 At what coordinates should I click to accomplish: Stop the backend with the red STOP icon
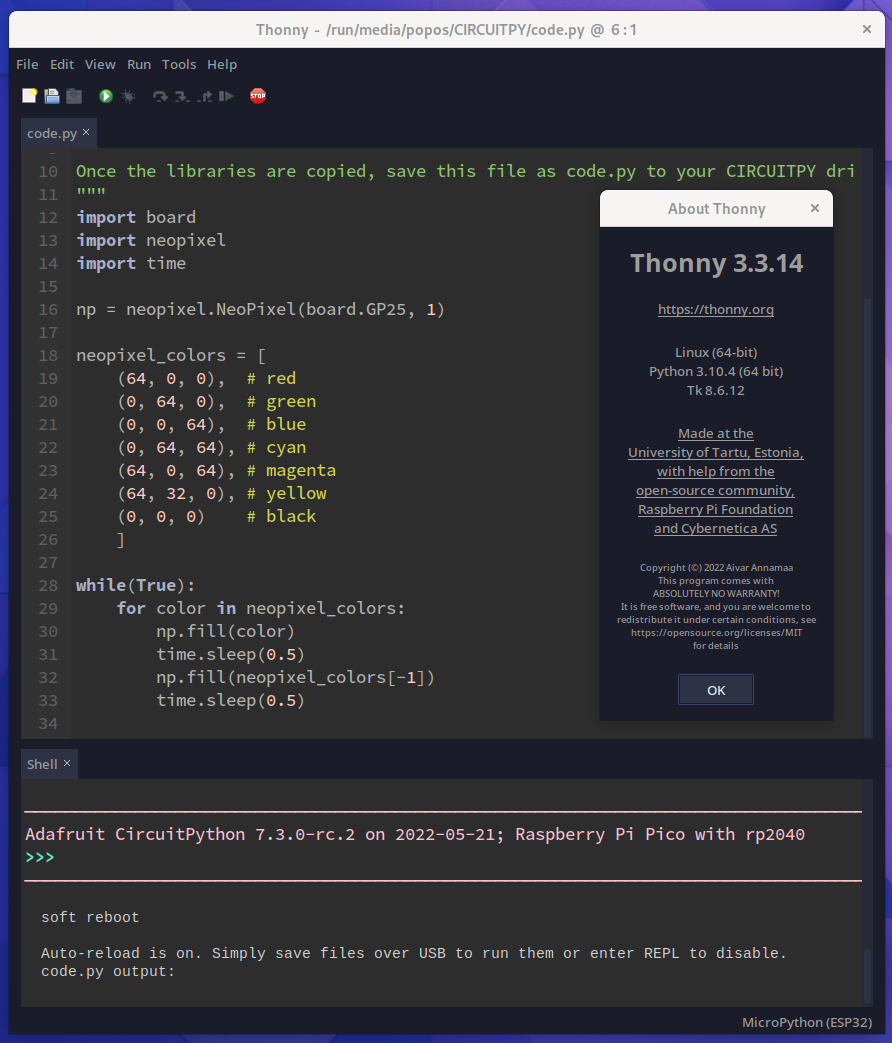click(x=258, y=96)
